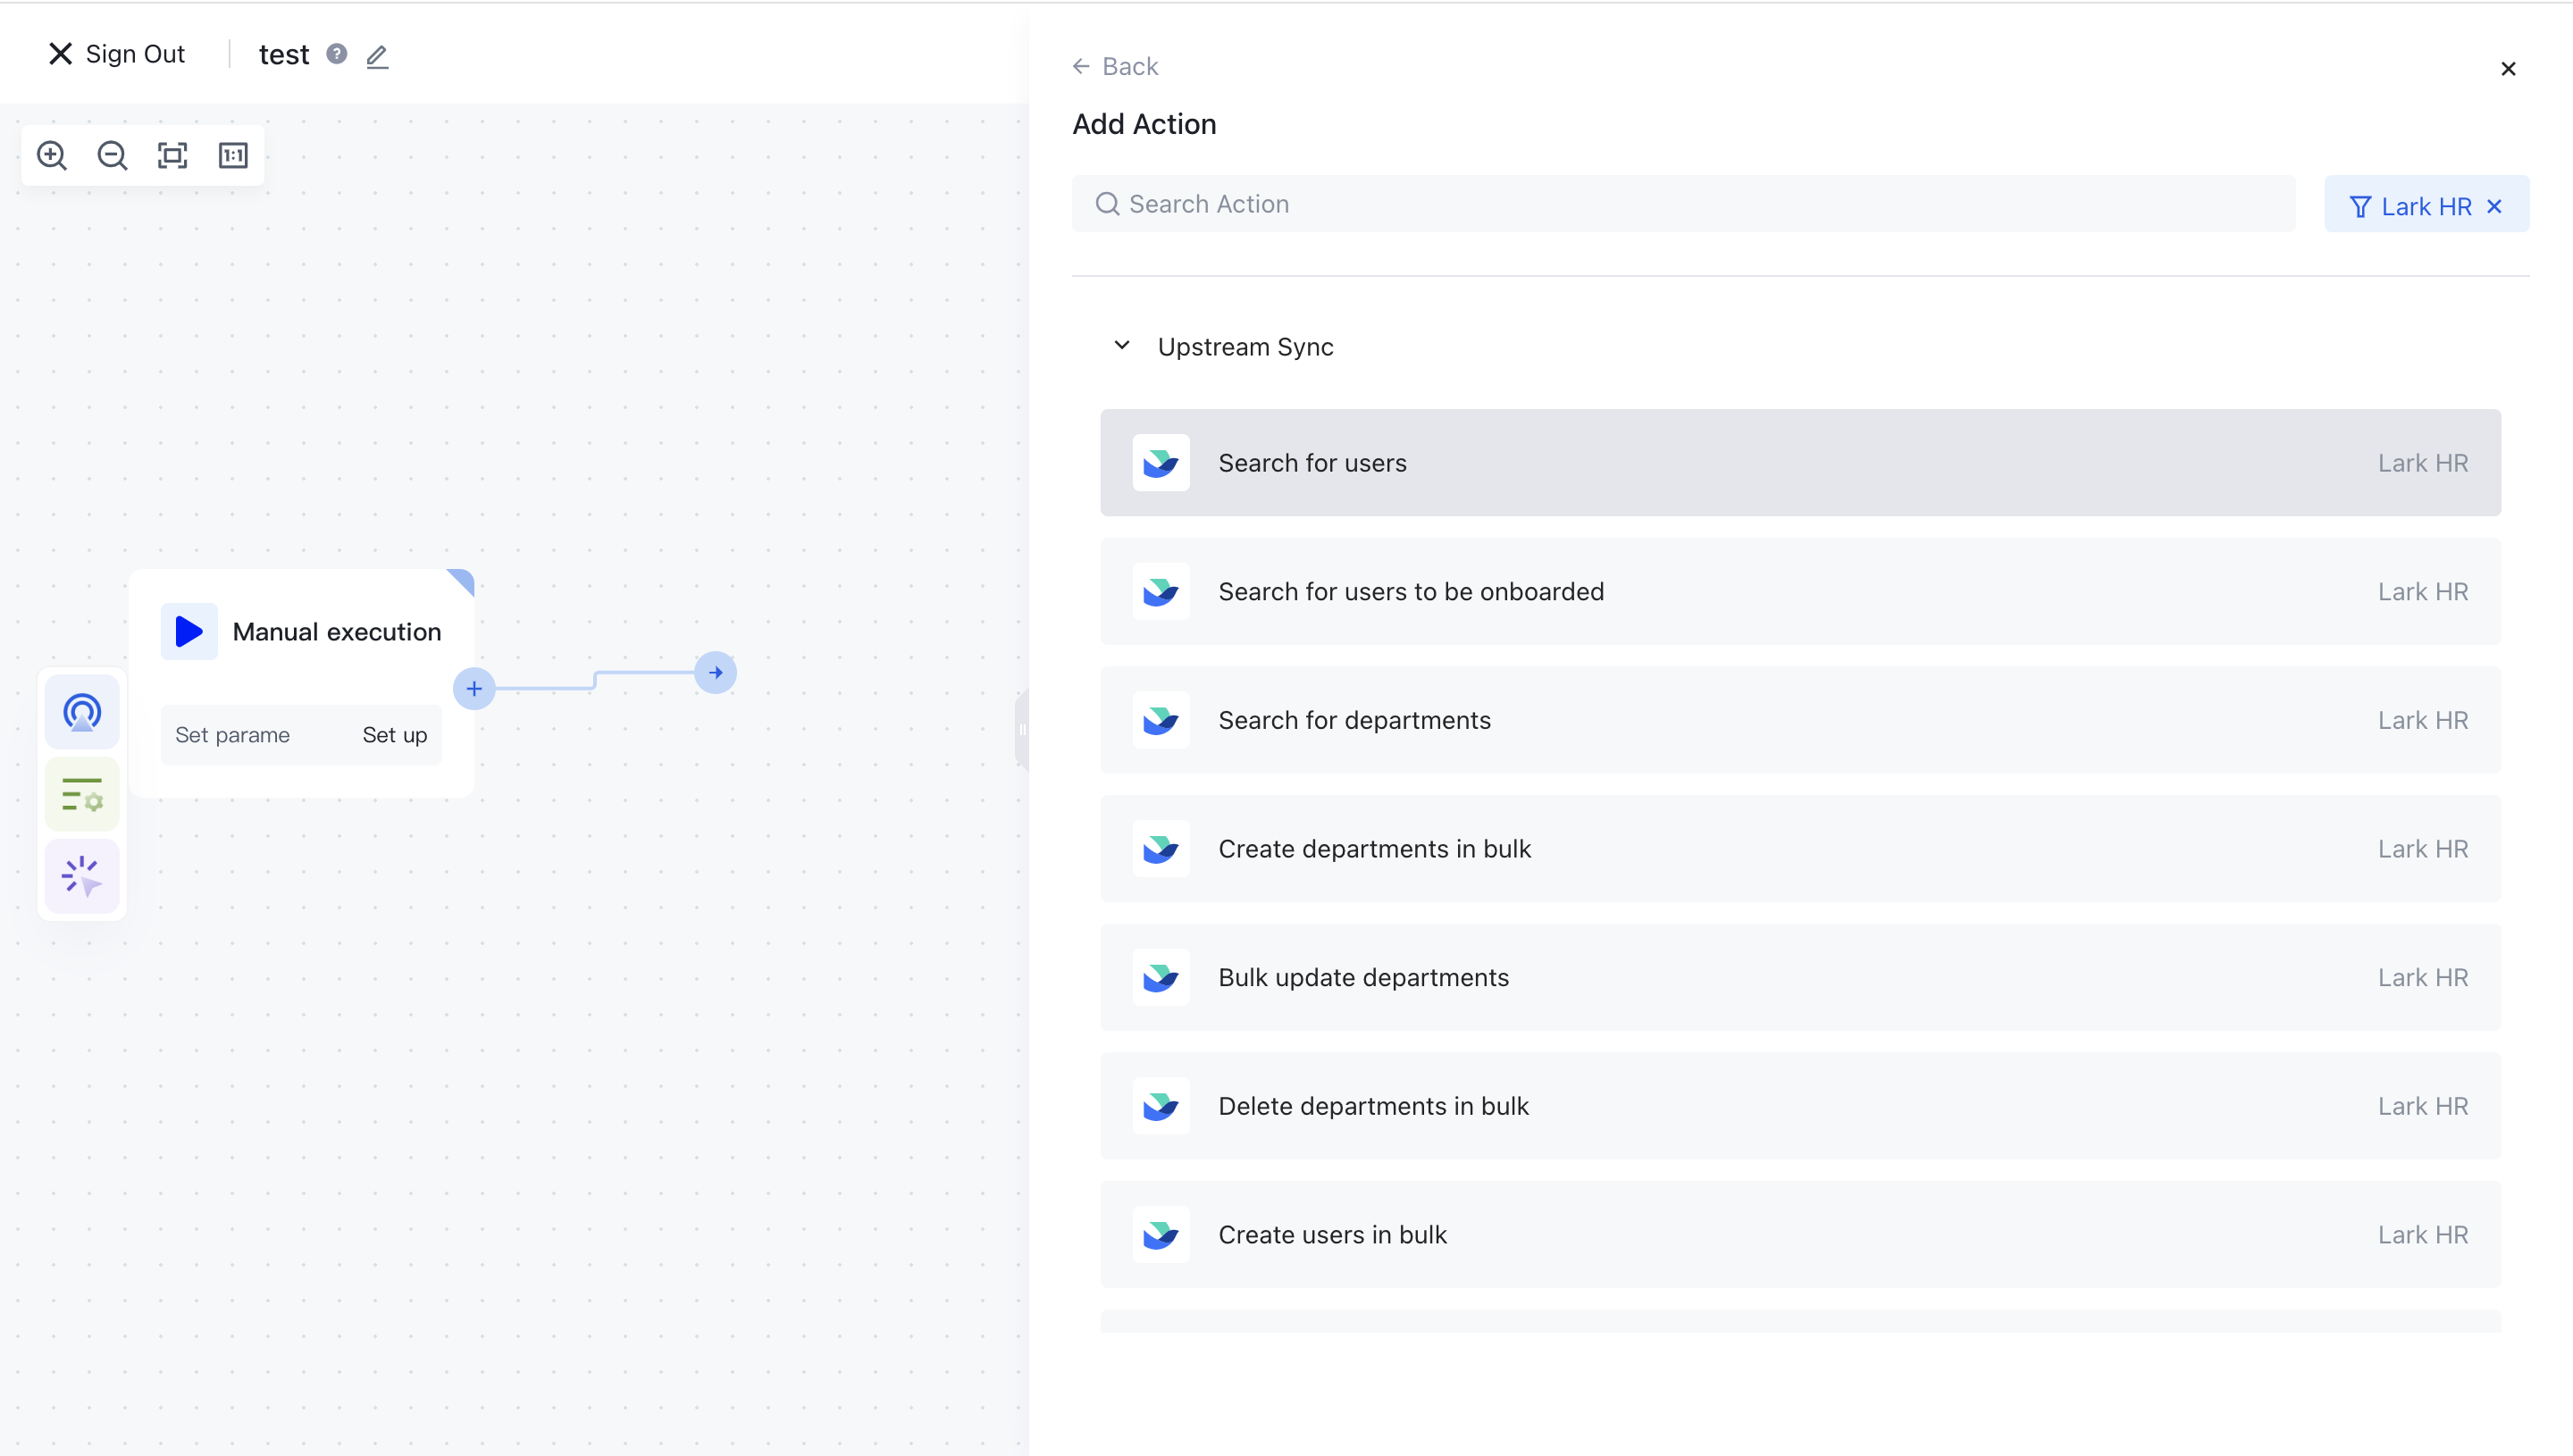Image resolution: width=2573 pixels, height=1456 pixels.
Task: Click Set up on the Manual execution node
Action: click(x=394, y=734)
